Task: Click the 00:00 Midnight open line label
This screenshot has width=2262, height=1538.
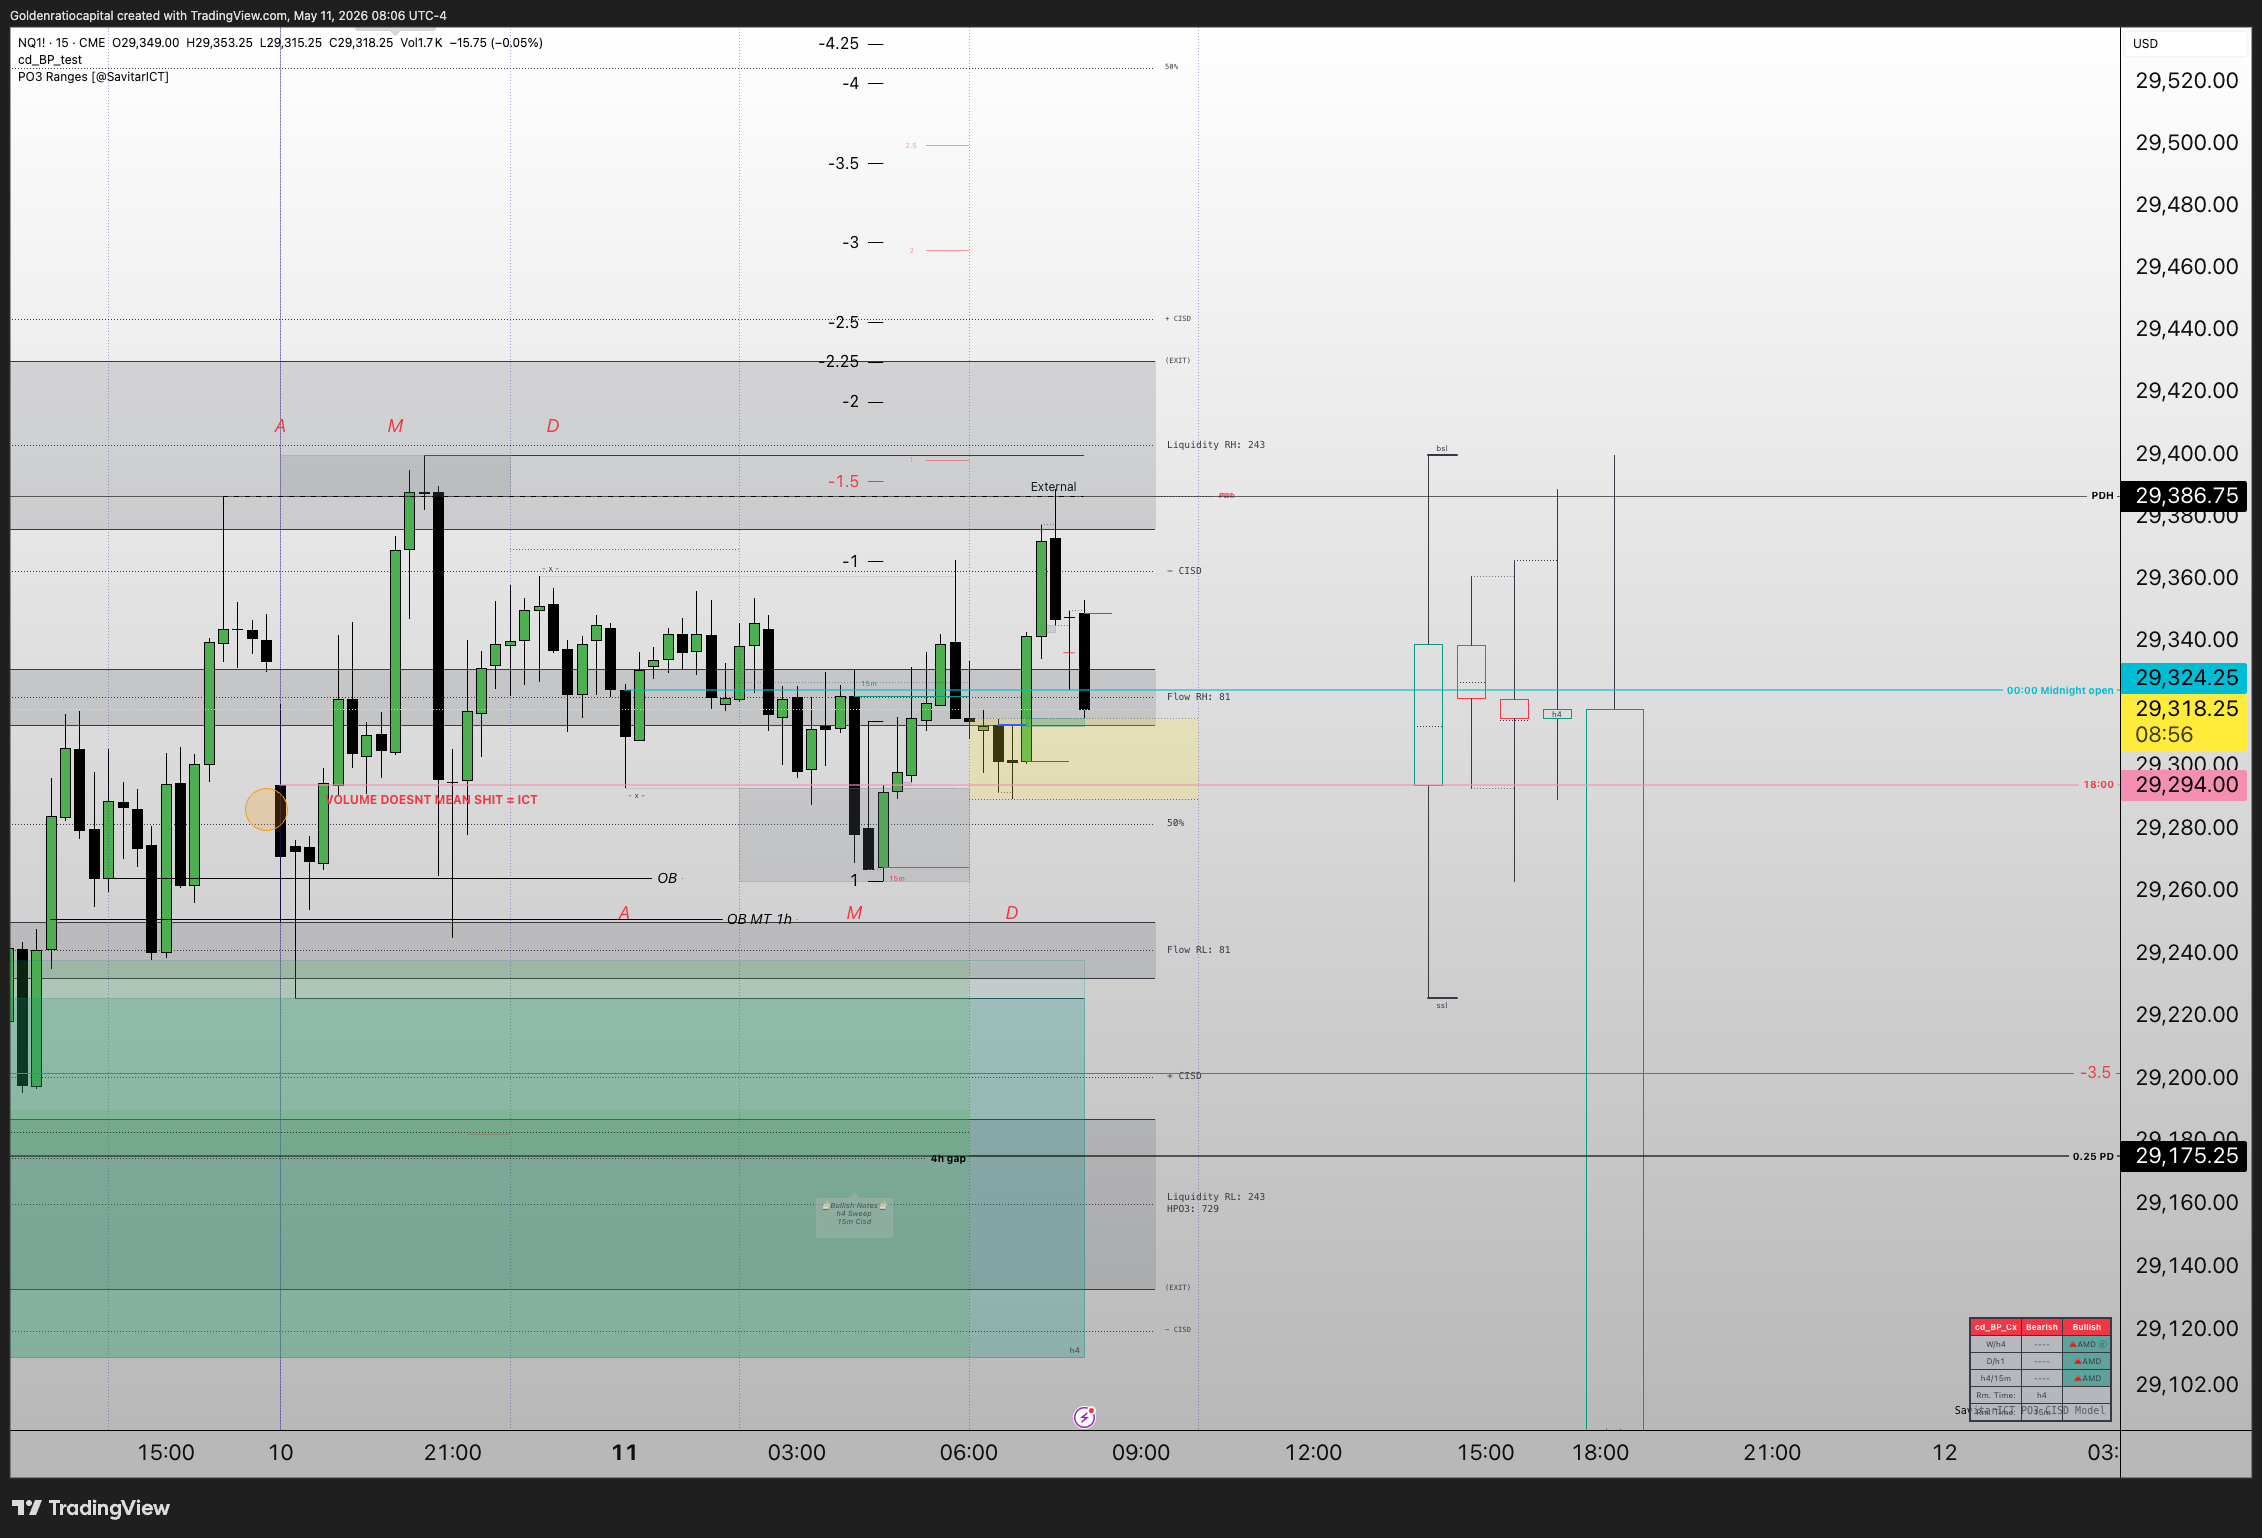Action: pyautogui.click(x=2060, y=691)
